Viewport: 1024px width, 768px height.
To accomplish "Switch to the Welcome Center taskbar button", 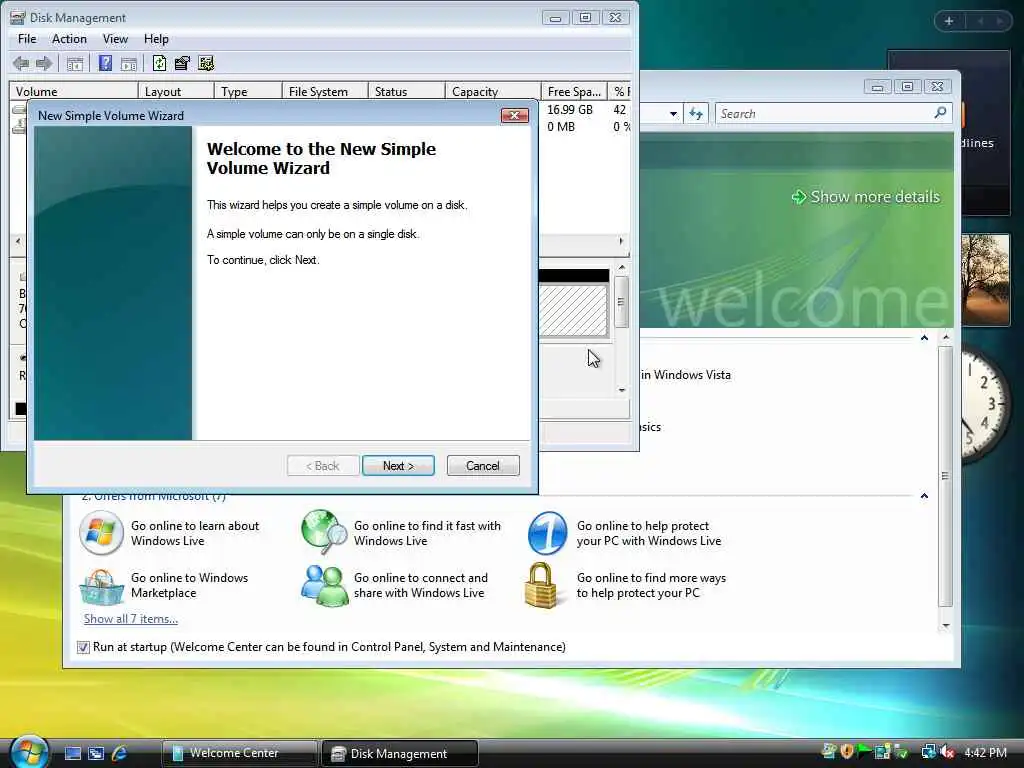I will tap(239, 753).
